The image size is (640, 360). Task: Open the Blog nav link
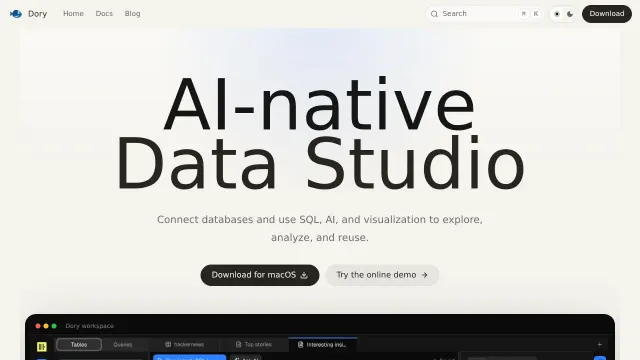point(132,13)
